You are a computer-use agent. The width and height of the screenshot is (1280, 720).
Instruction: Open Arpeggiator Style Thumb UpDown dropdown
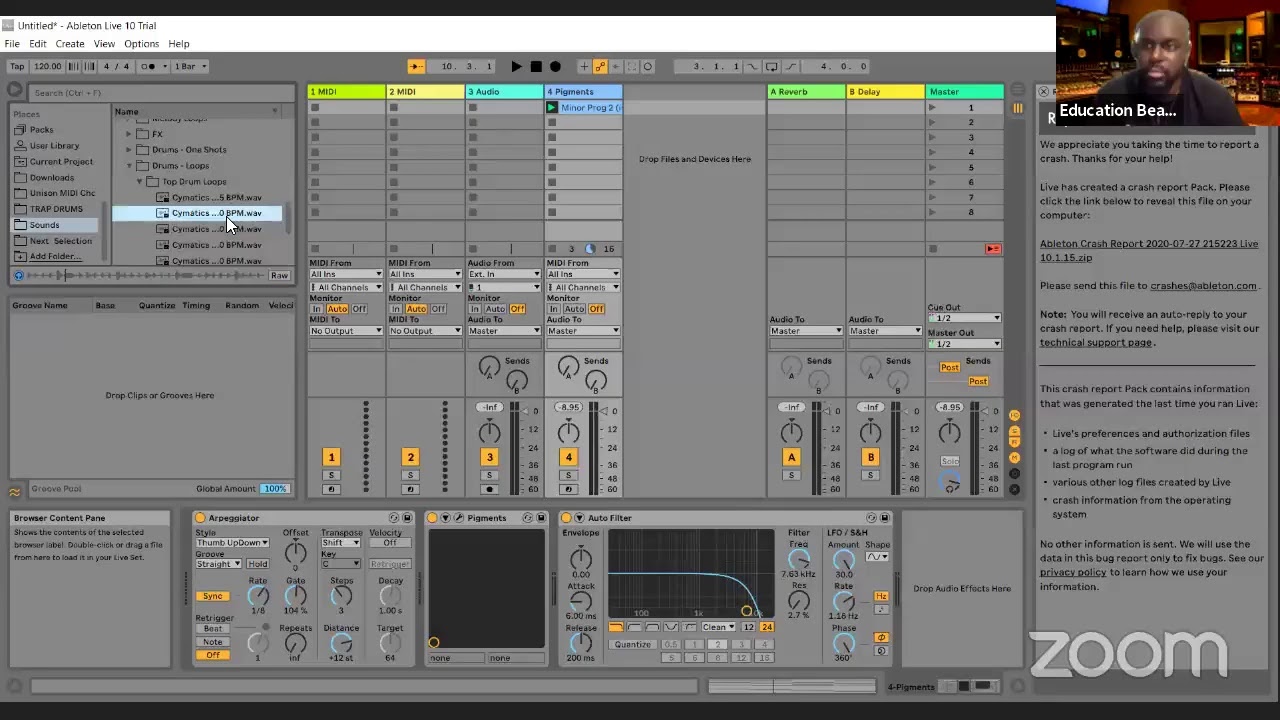click(x=232, y=543)
